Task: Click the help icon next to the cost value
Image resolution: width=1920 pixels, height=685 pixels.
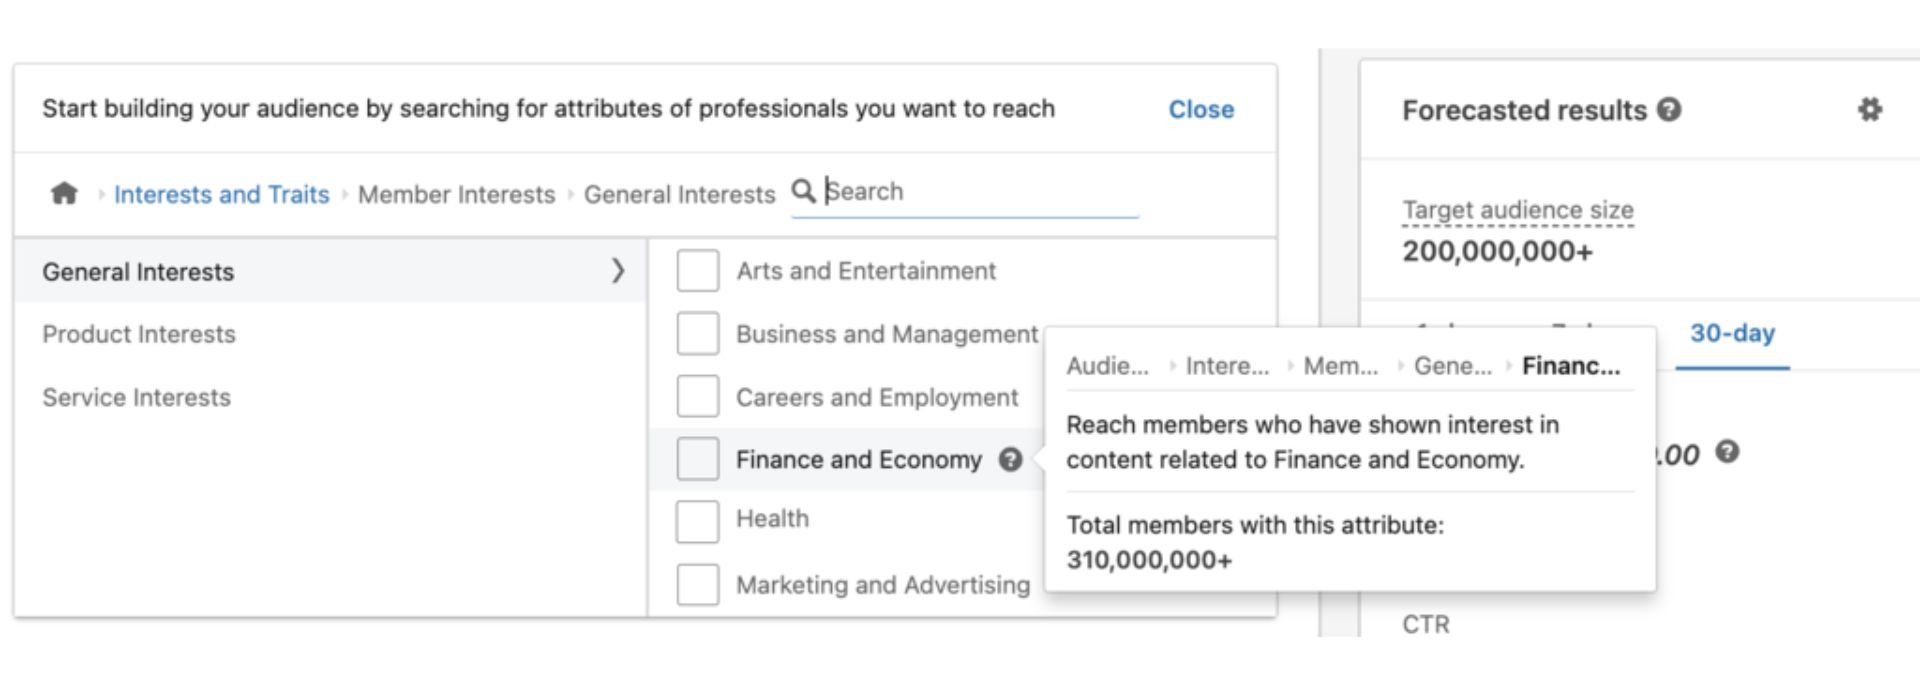Action: (1726, 452)
